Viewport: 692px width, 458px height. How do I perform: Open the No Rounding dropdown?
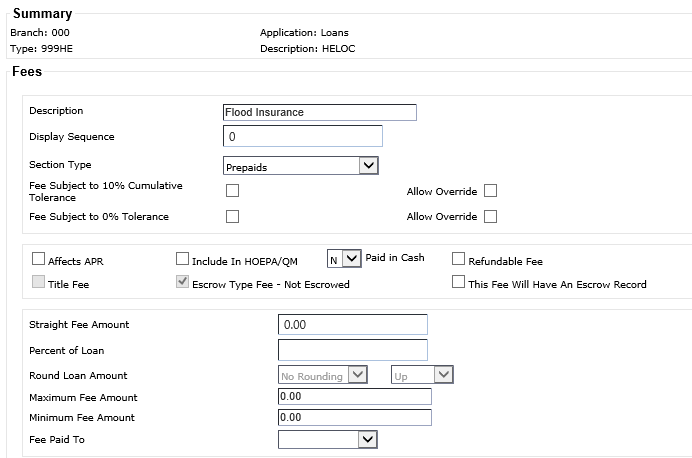tap(323, 375)
